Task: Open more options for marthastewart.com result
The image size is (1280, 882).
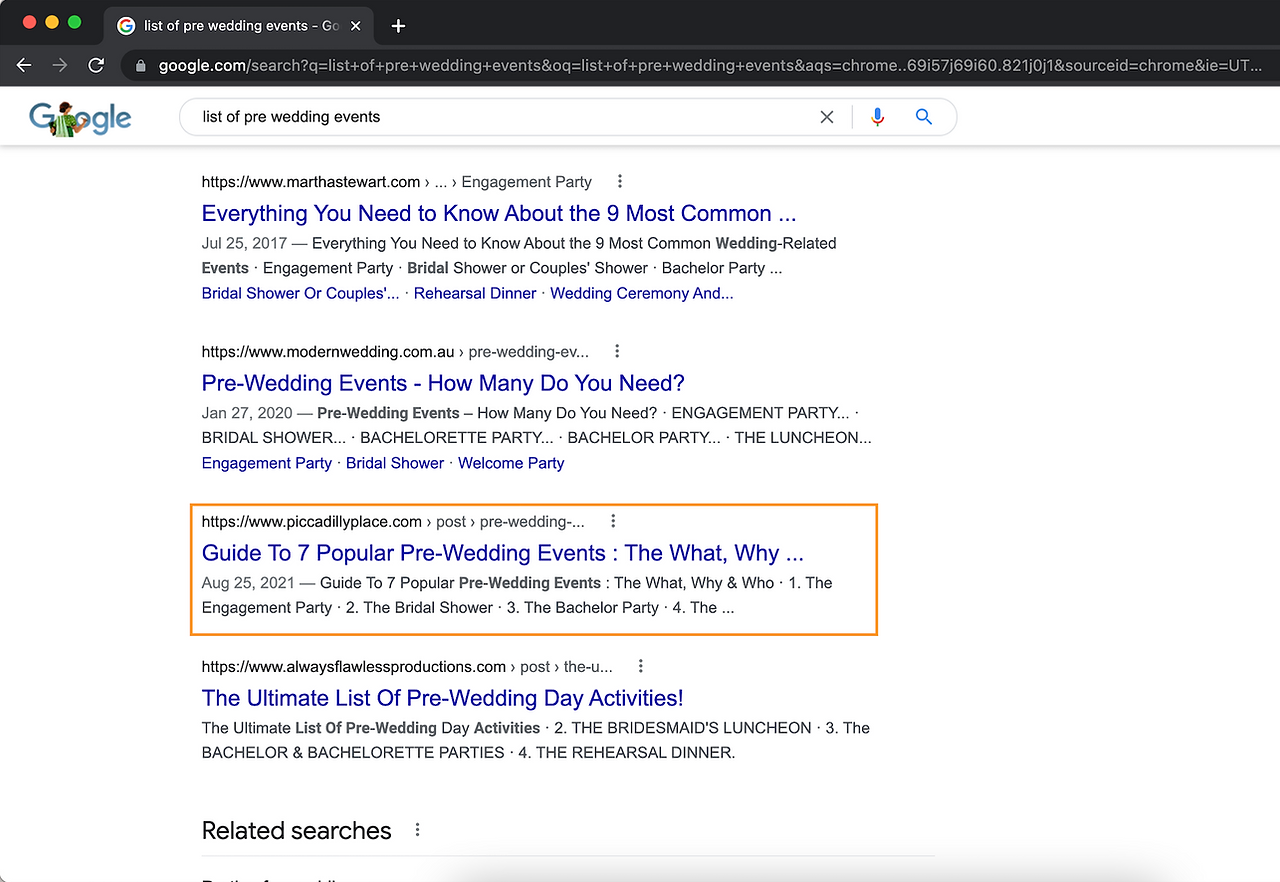Action: pyautogui.click(x=620, y=181)
